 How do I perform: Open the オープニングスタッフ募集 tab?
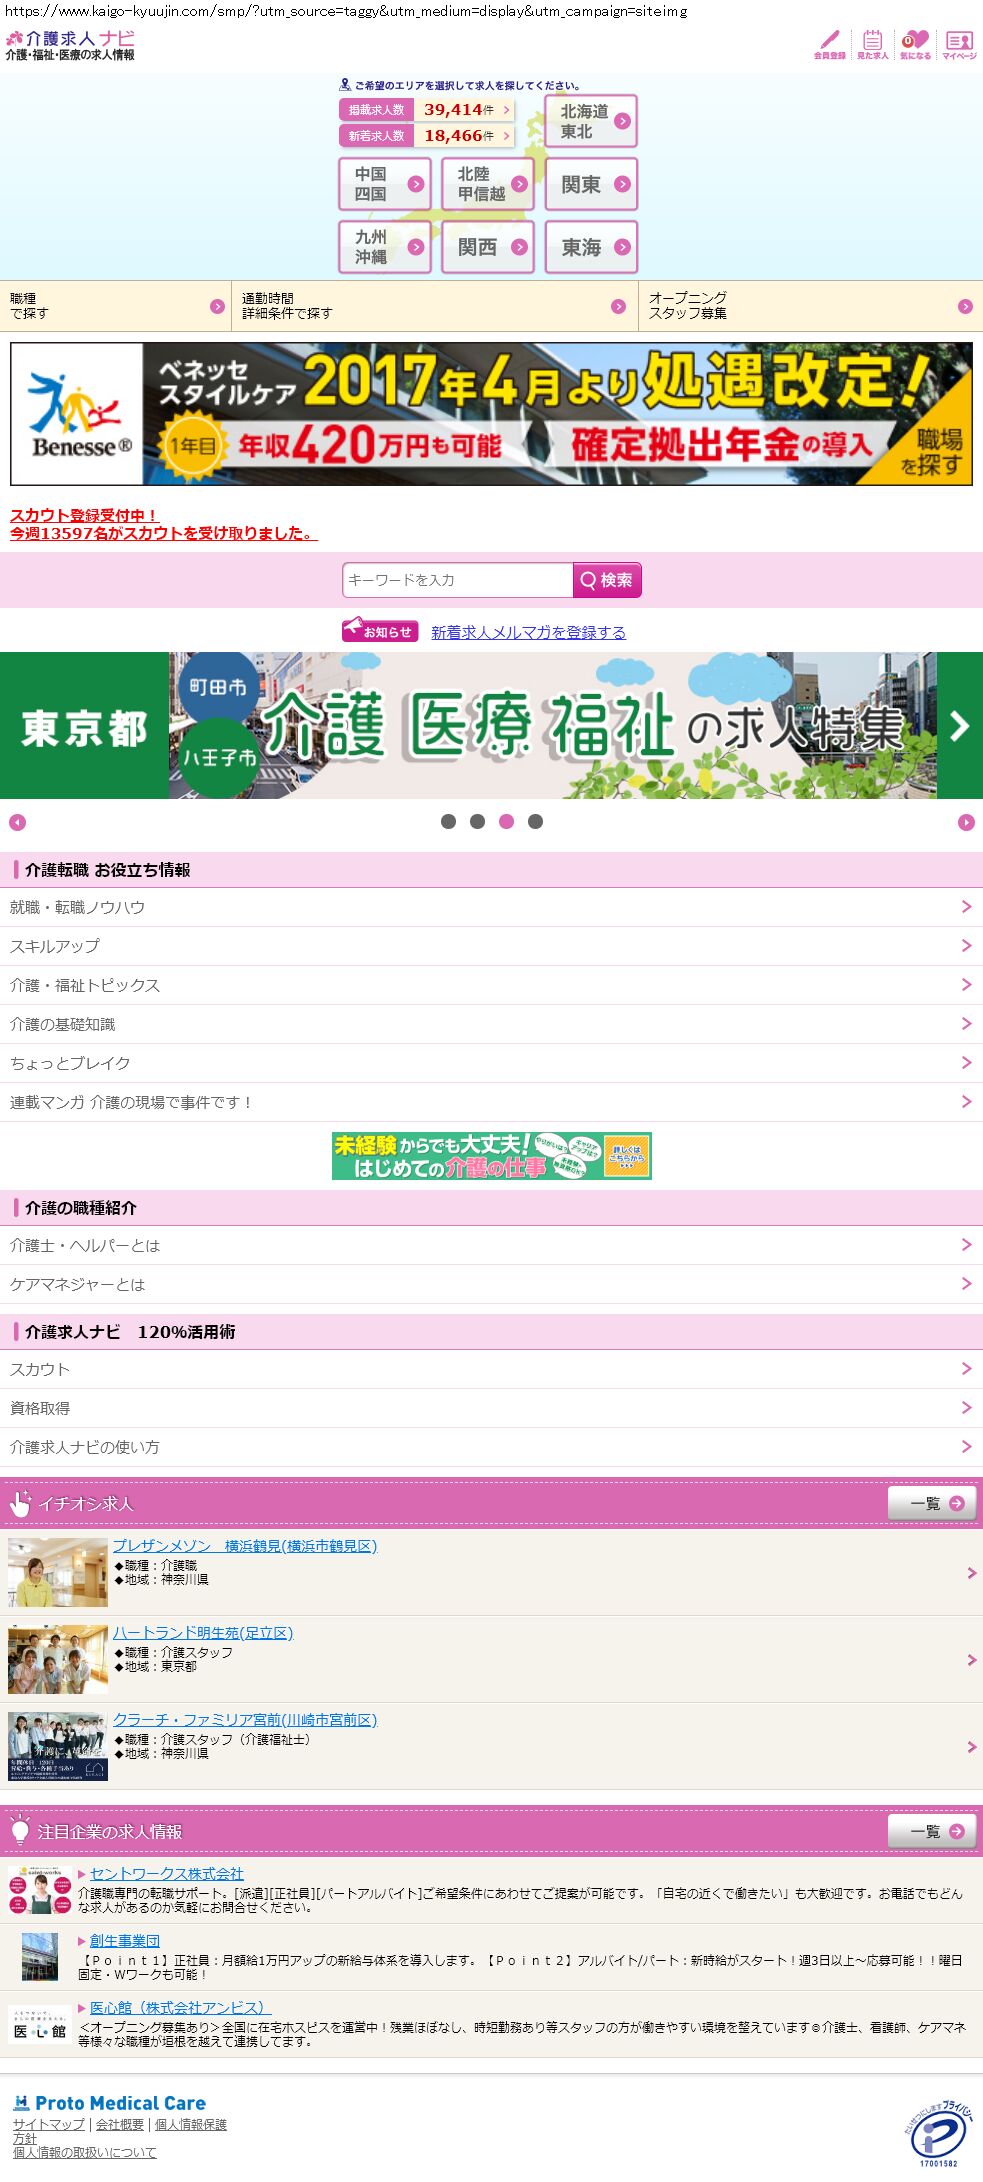[x=810, y=306]
